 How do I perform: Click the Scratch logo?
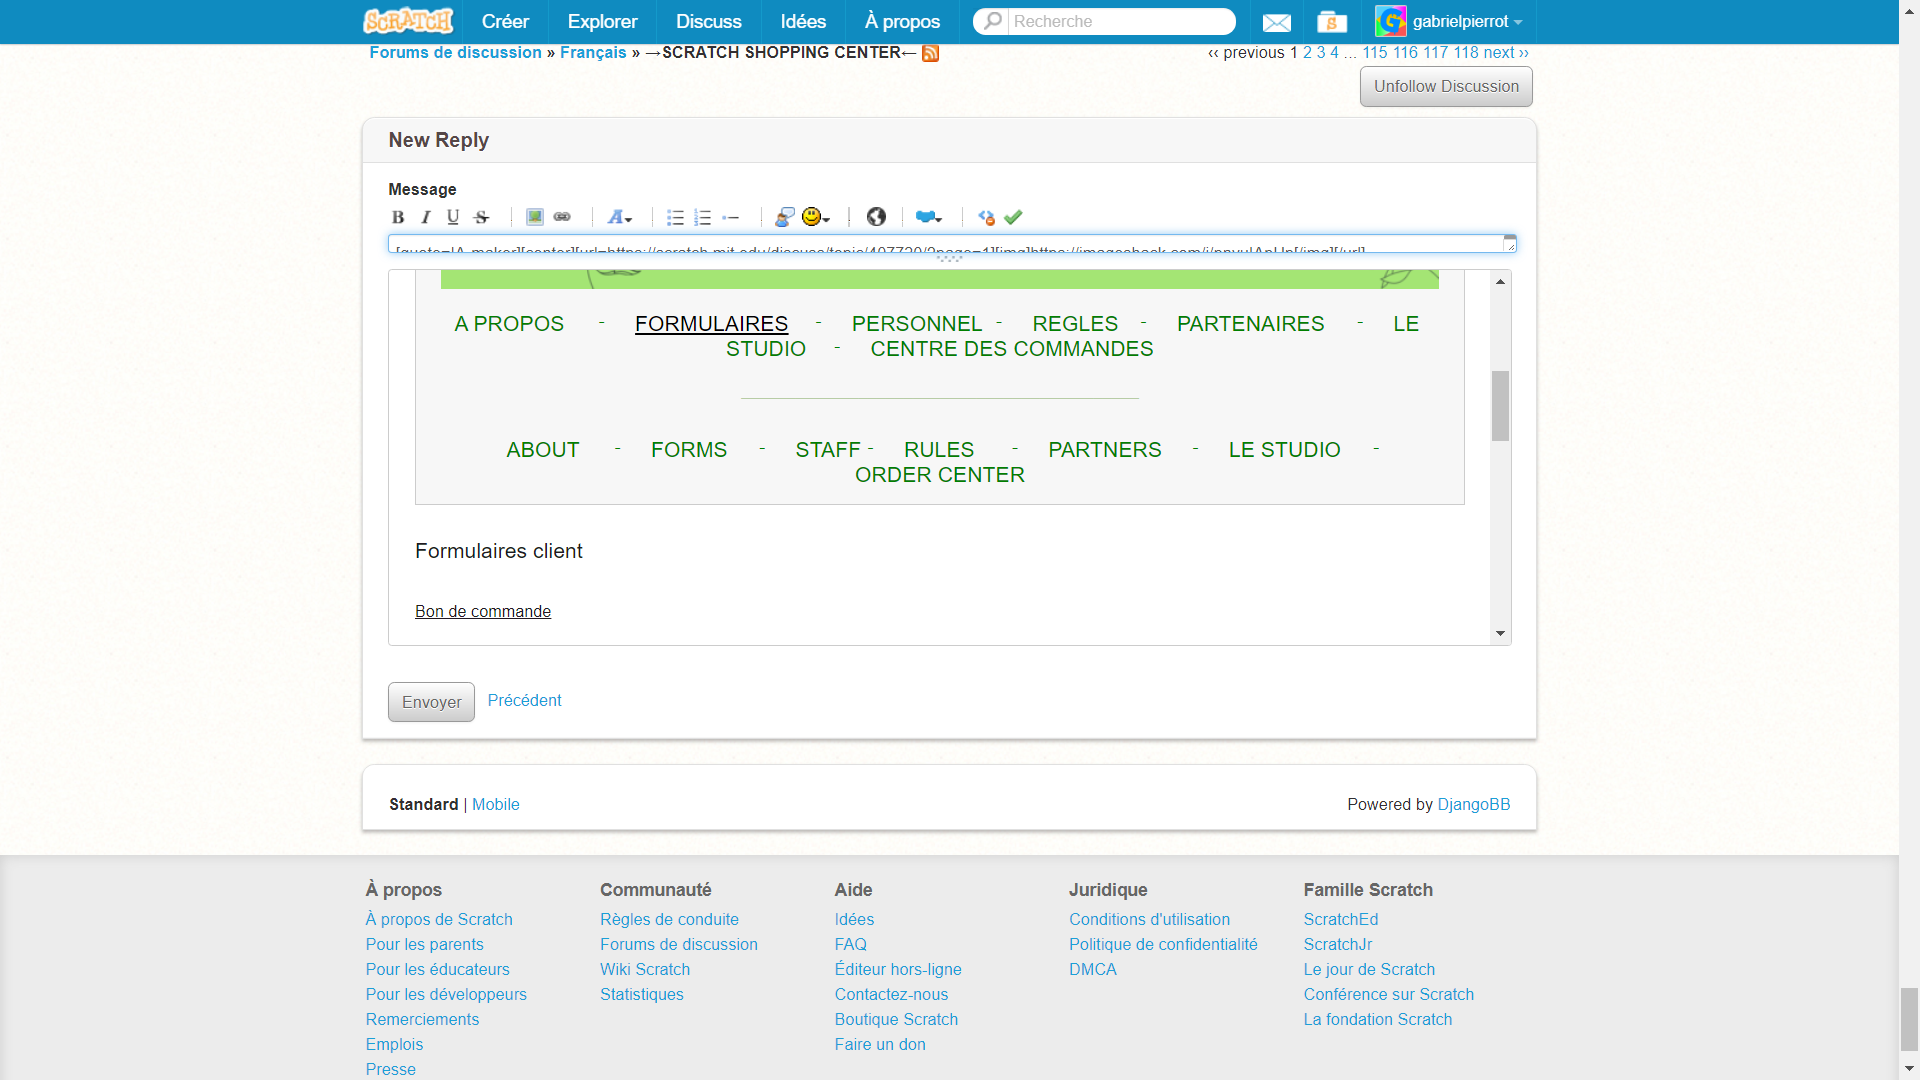point(408,21)
